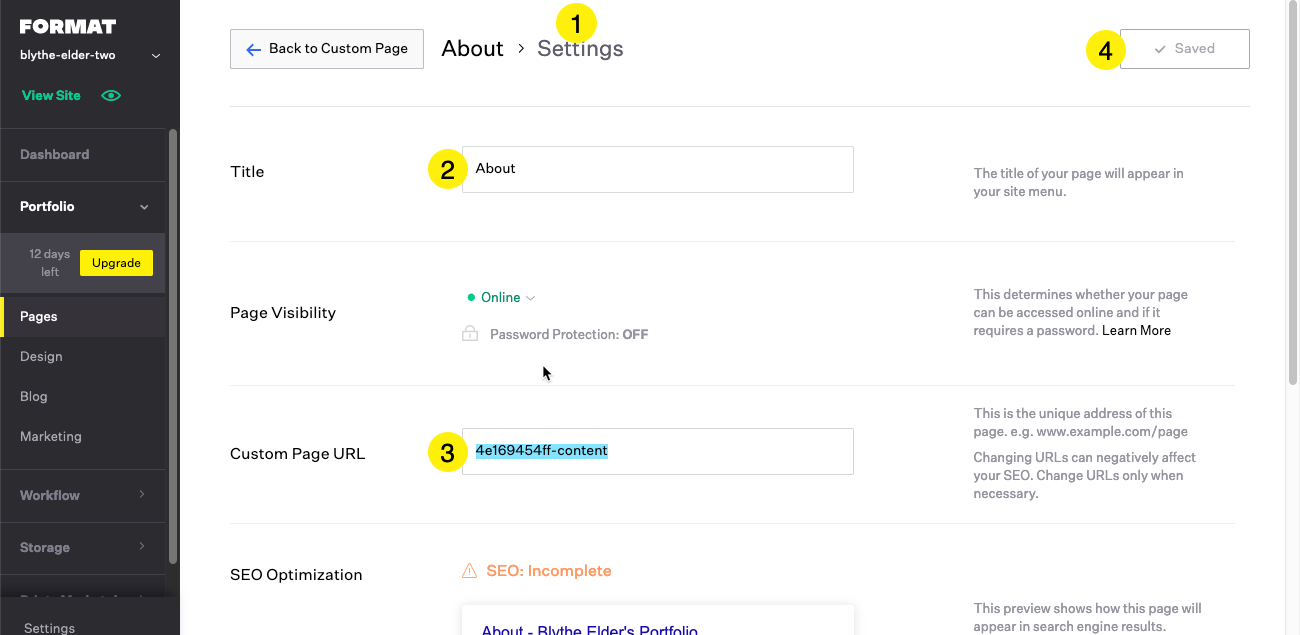The height and width of the screenshot is (635, 1300).
Task: Toggle Password Protection OFF setting
Action: click(x=568, y=335)
